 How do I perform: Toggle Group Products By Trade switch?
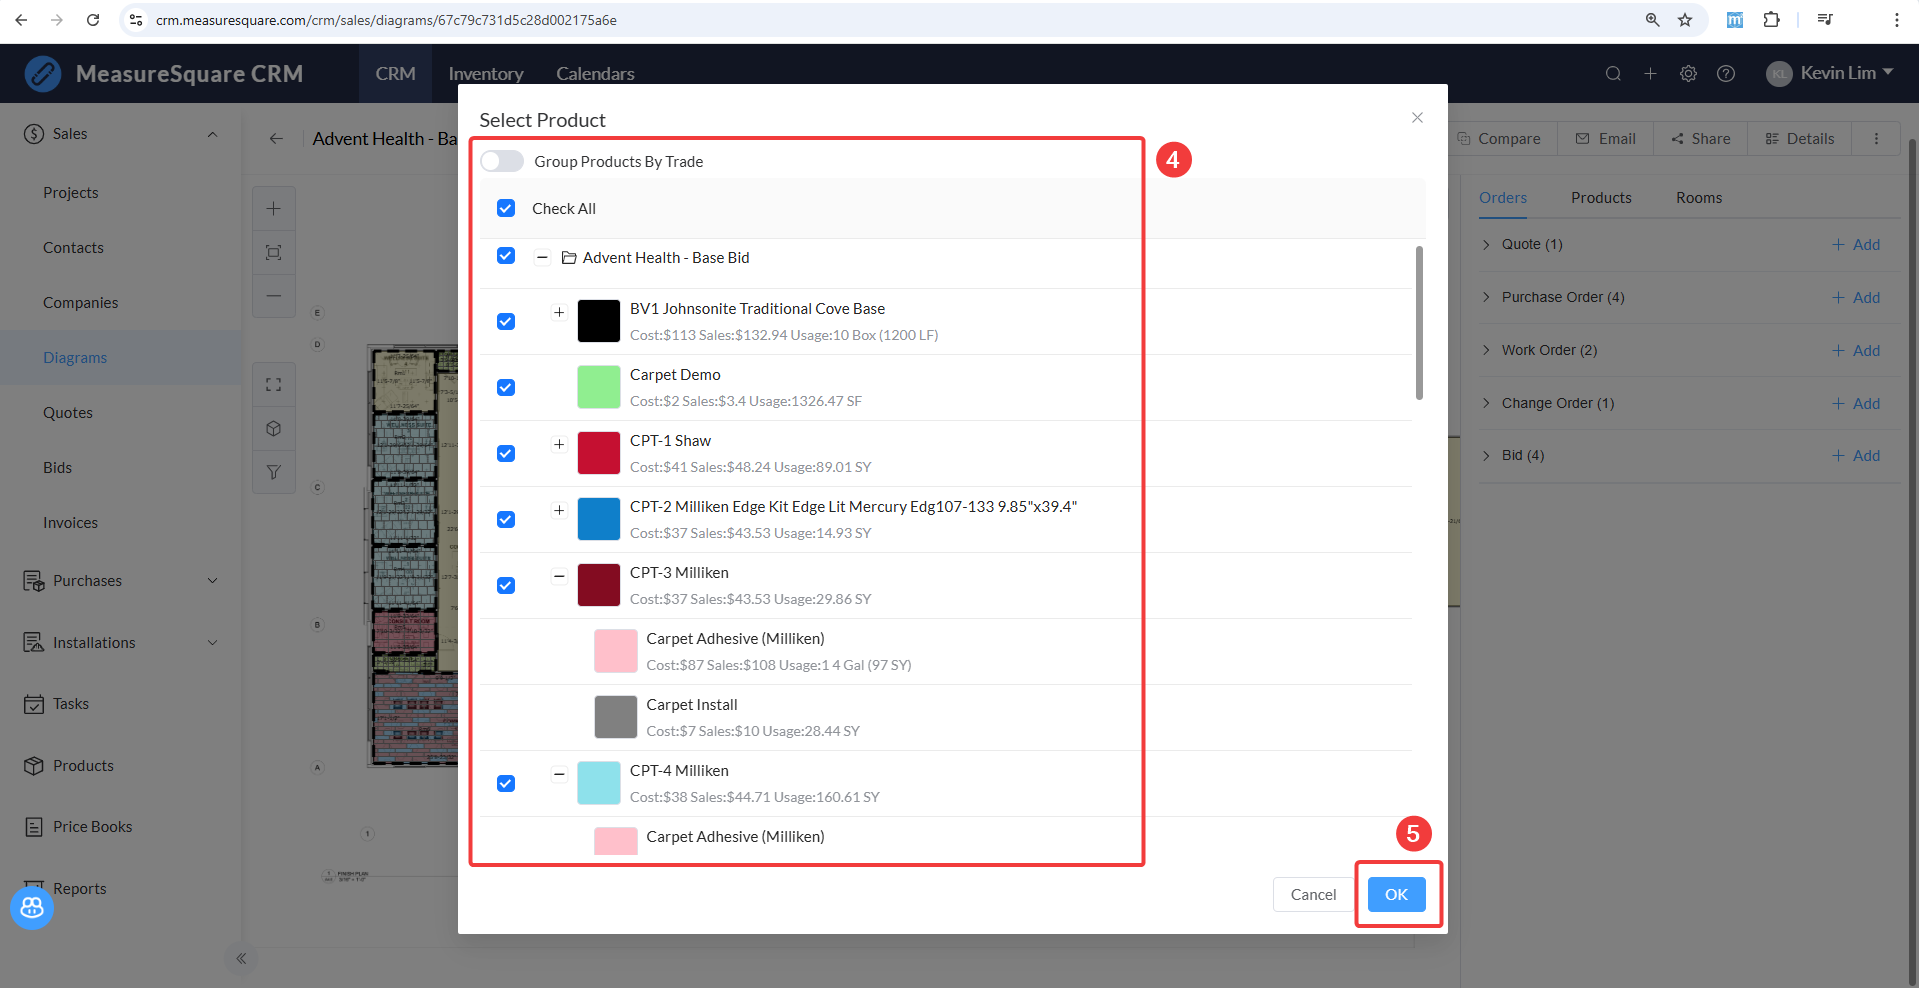[x=502, y=161]
